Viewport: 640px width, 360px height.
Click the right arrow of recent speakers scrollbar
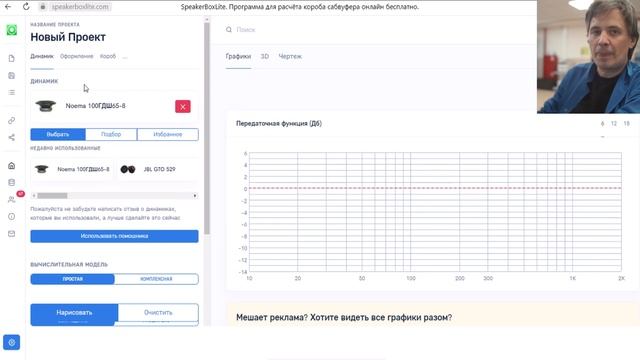195,196
